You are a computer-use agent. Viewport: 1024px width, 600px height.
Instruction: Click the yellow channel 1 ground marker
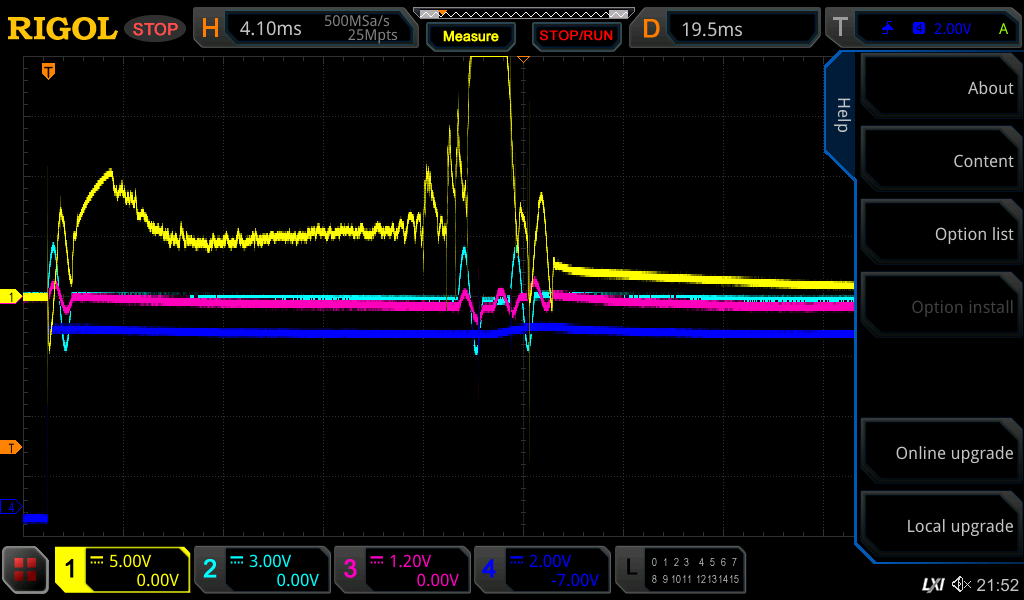coord(11,297)
